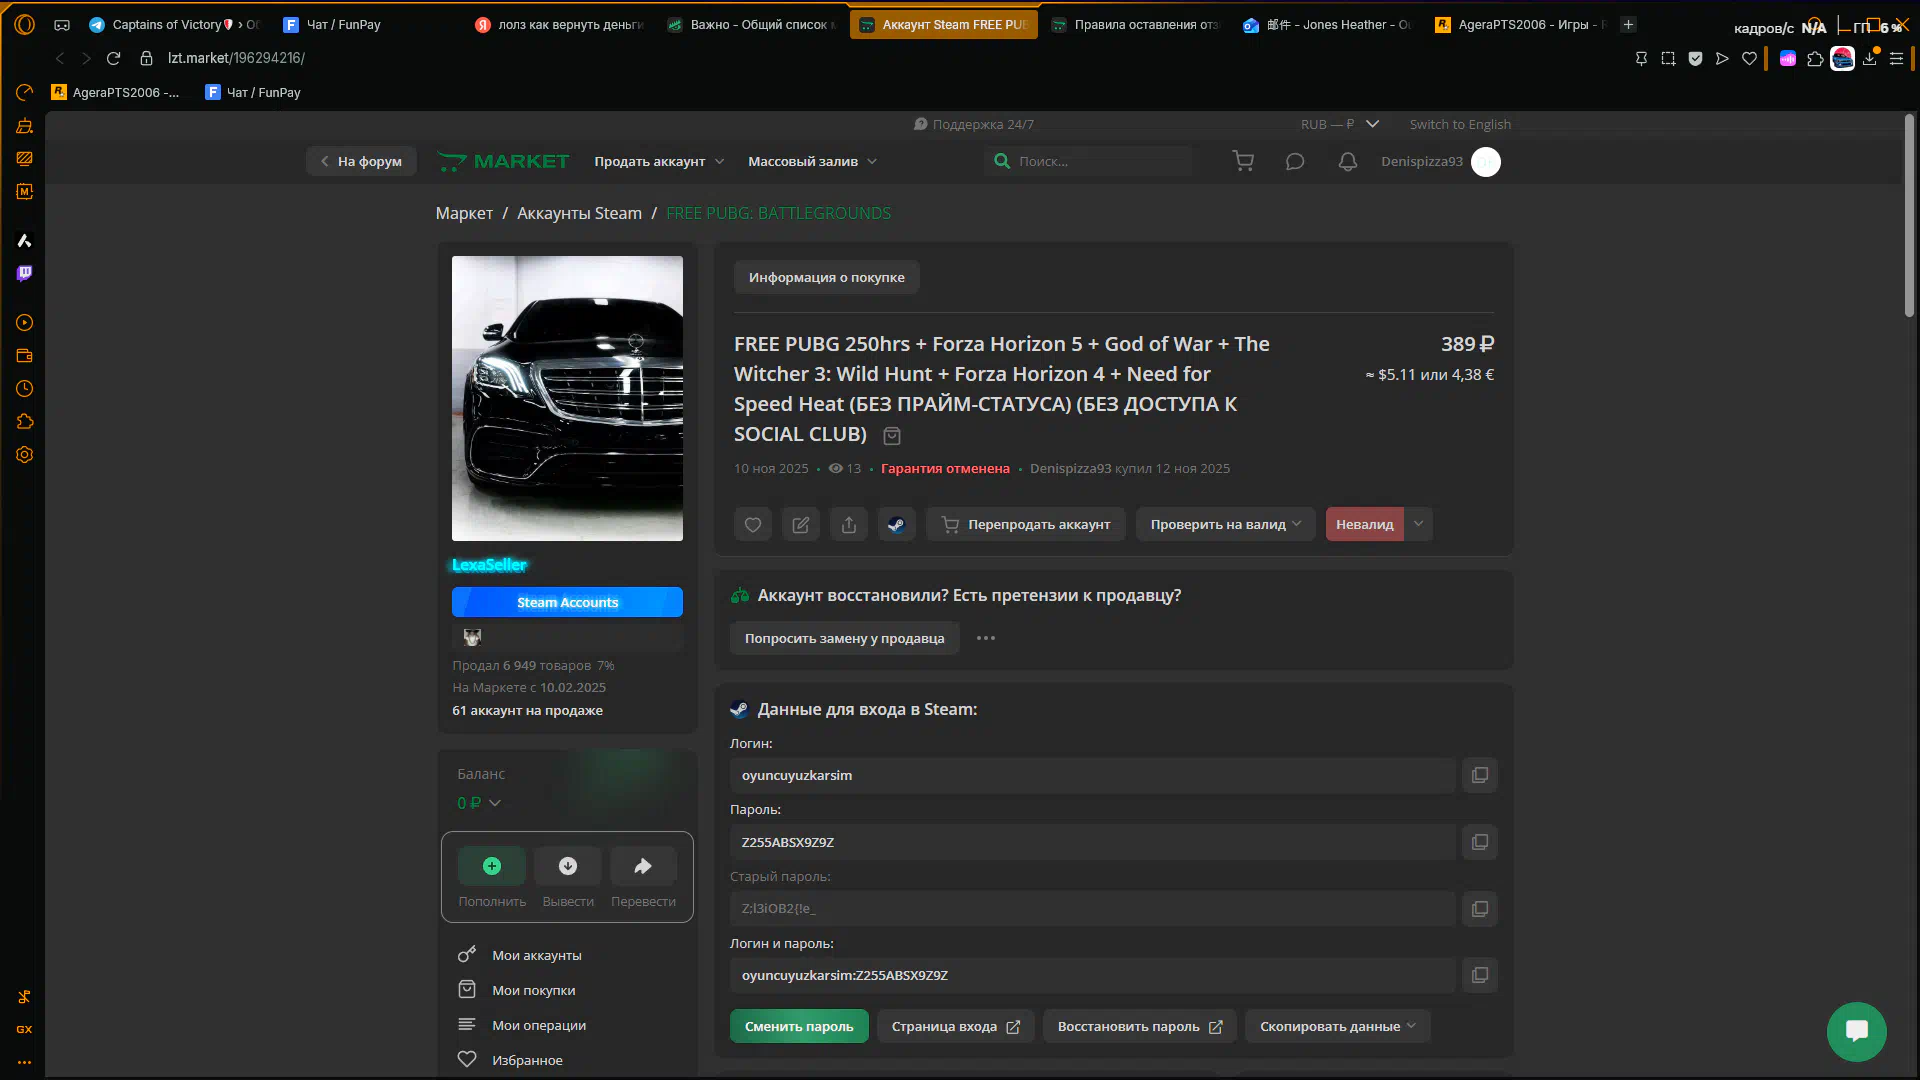
Task: Open the Проверить на валид dropdown
Action: point(1225,524)
